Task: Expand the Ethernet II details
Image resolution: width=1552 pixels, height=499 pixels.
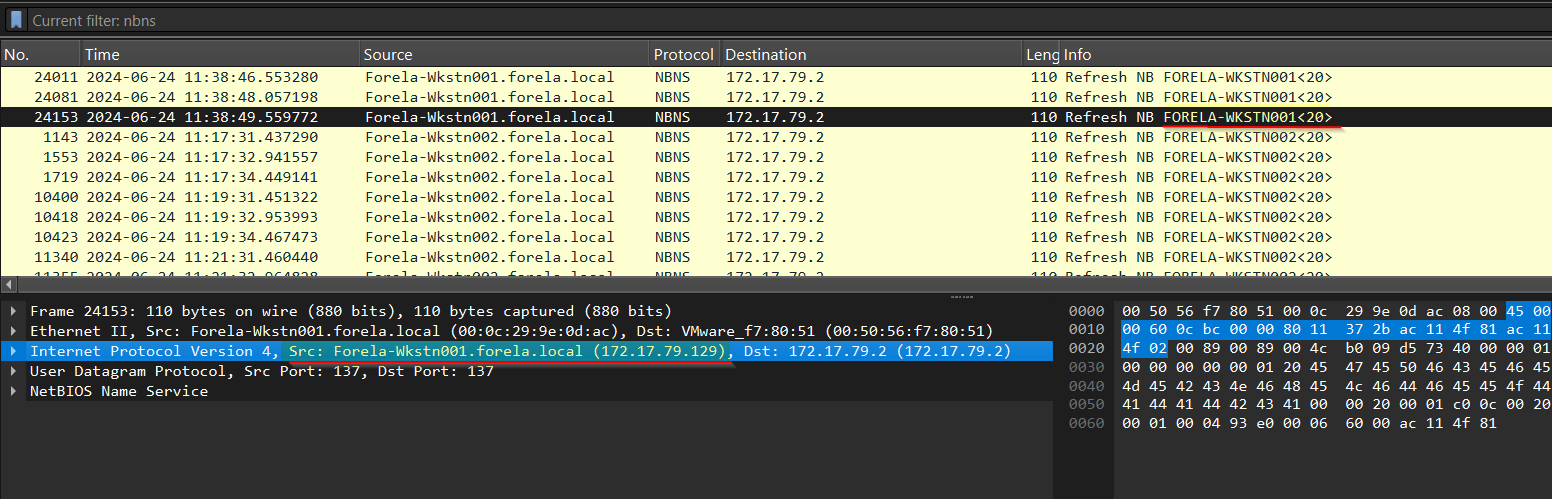Action: tap(13, 331)
